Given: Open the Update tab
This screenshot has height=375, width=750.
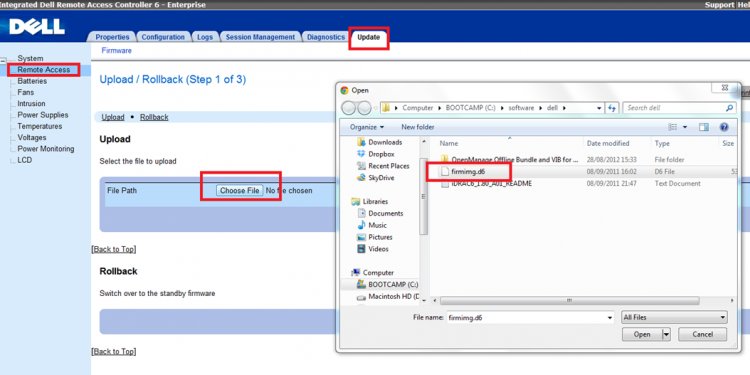Looking at the screenshot, I should point(368,37).
